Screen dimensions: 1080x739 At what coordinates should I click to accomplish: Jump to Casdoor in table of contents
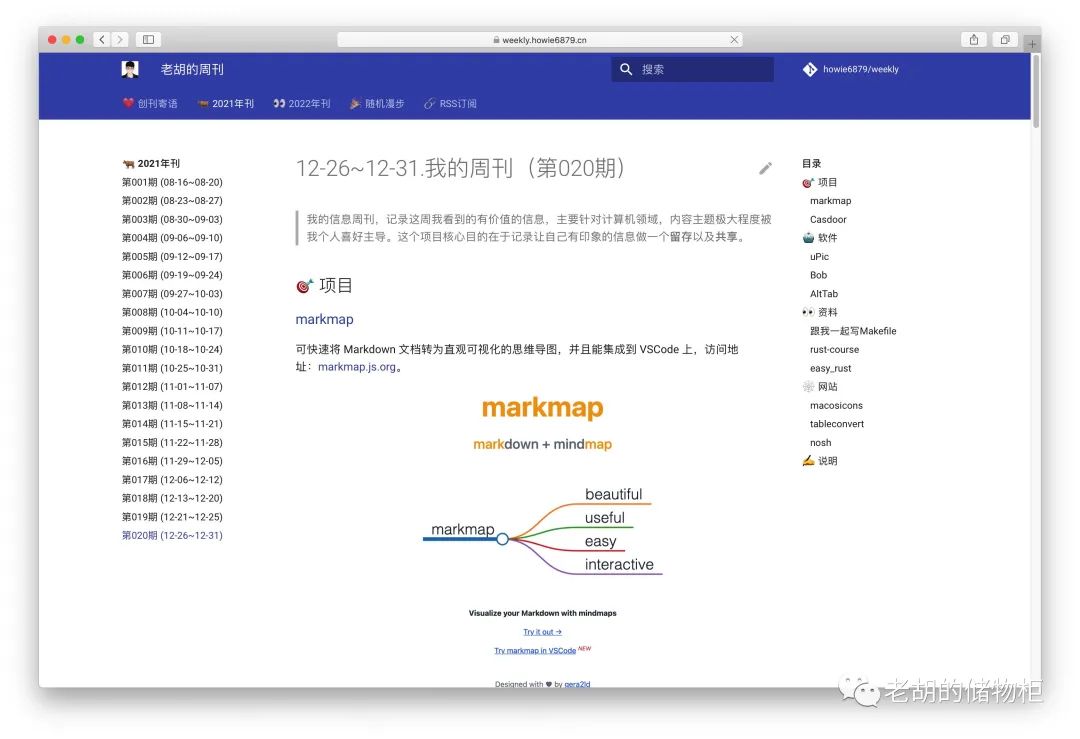click(828, 219)
